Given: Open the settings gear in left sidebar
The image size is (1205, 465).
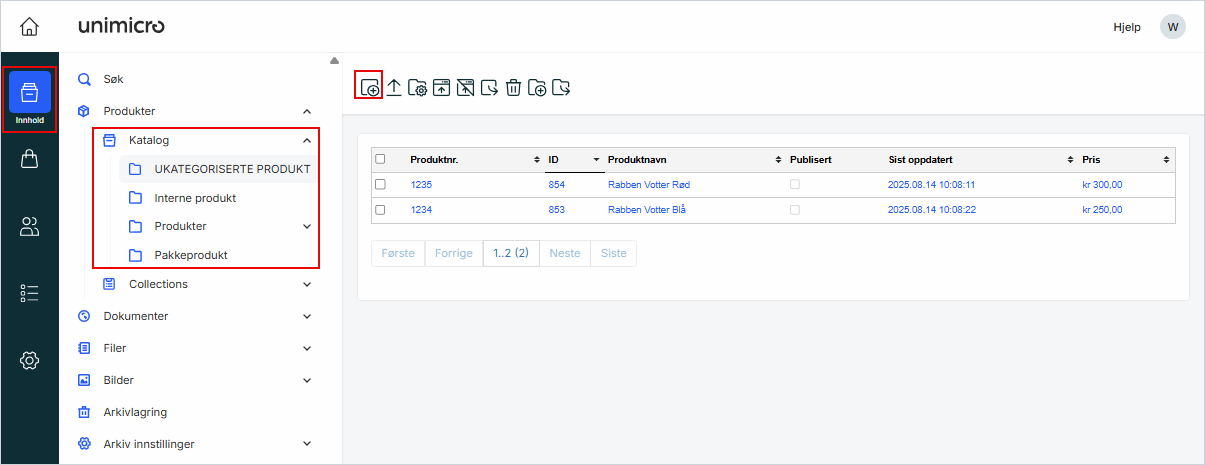Looking at the screenshot, I should pyautogui.click(x=29, y=360).
